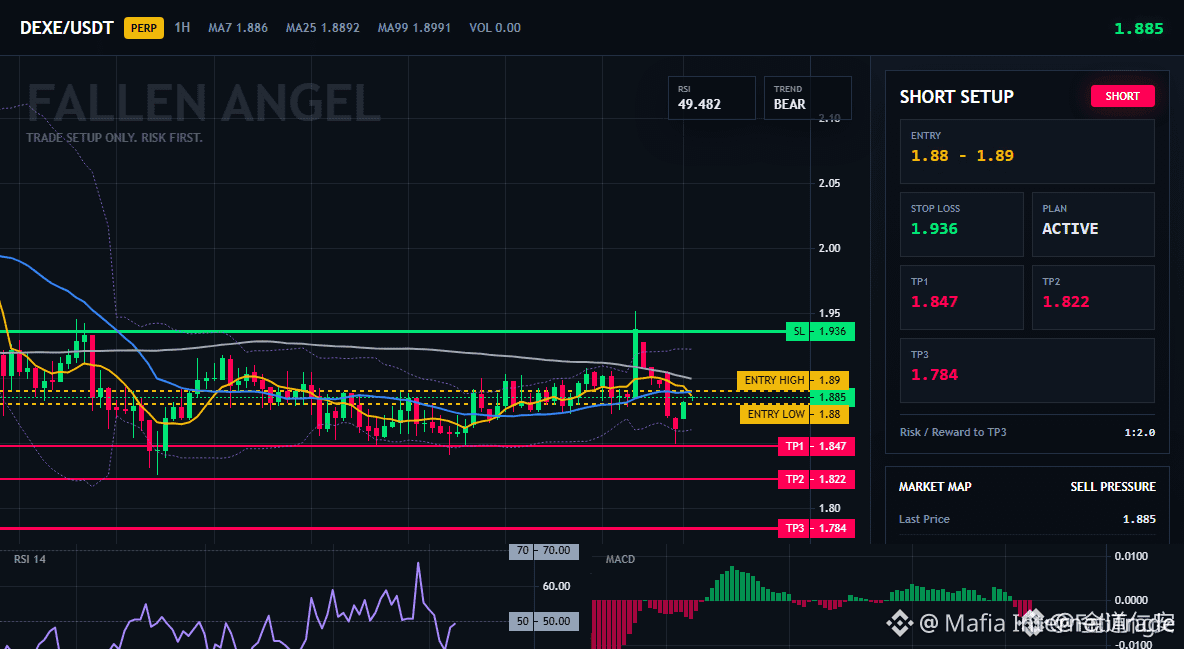The image size is (1184, 649).
Task: Click the green 1.885 price at top right
Action: pyautogui.click(x=1139, y=29)
